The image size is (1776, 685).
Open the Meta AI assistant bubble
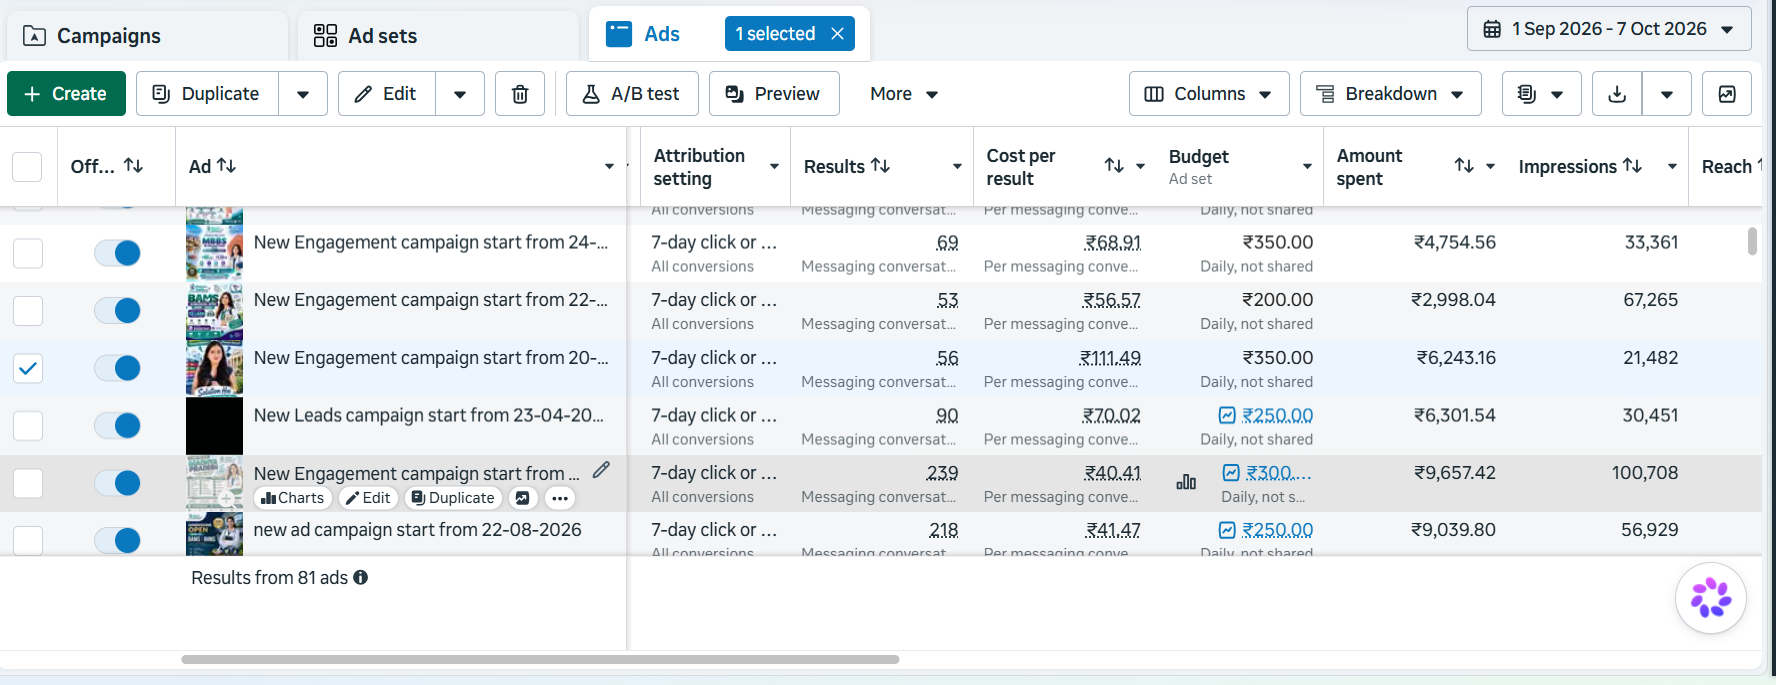pos(1711,598)
